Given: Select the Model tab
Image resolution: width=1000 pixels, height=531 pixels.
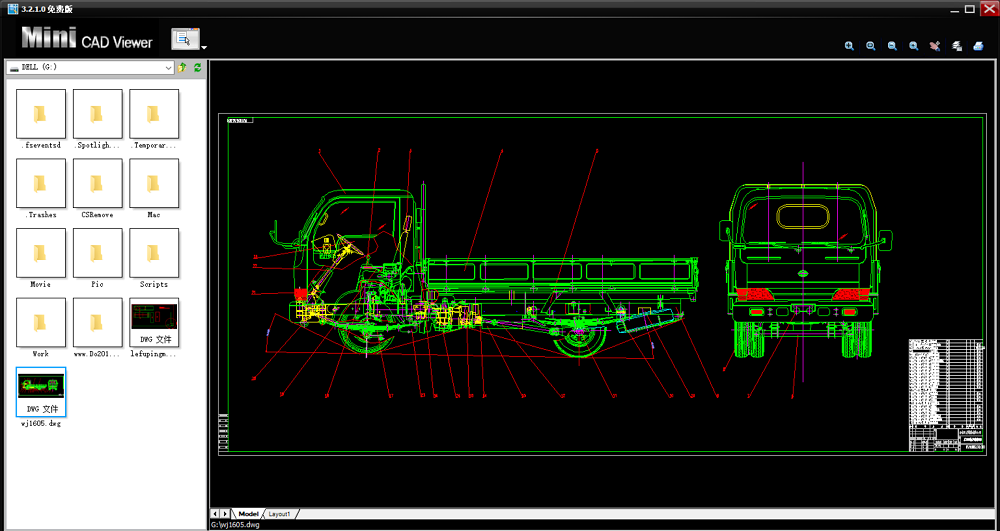Looking at the screenshot, I should (x=248, y=513).
